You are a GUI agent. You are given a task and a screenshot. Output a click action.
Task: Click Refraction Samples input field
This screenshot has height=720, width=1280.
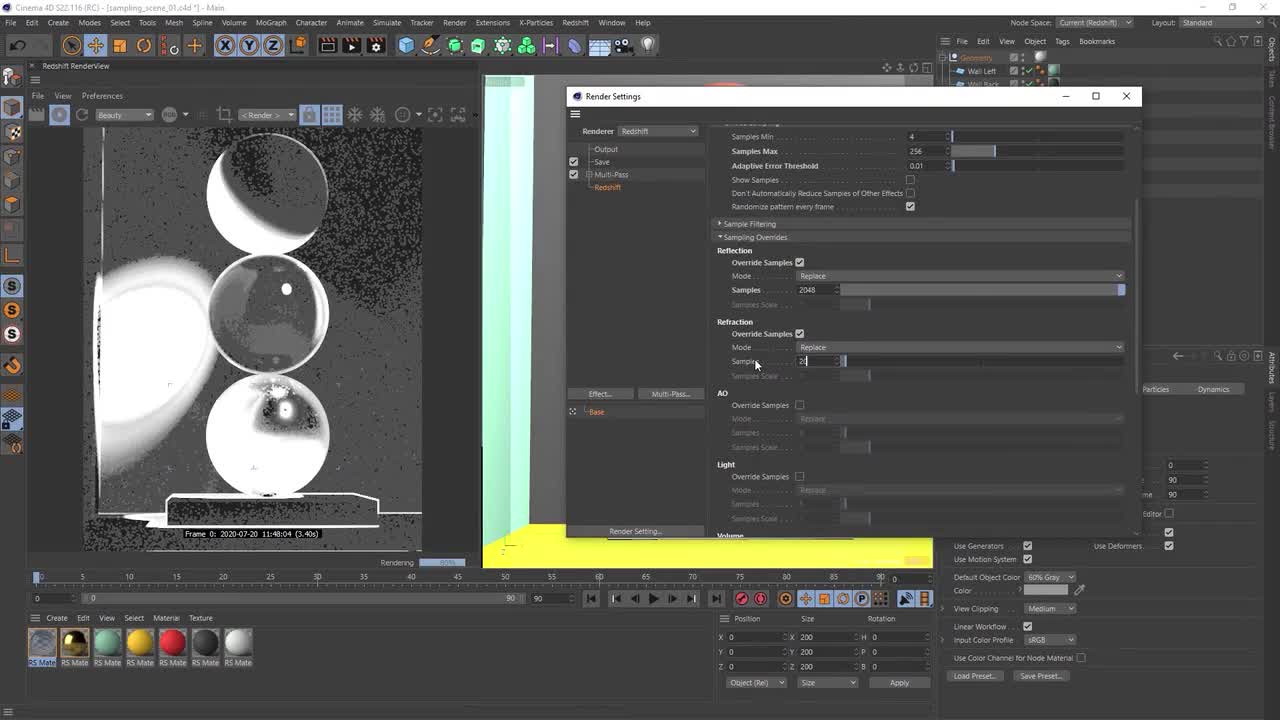click(815, 362)
